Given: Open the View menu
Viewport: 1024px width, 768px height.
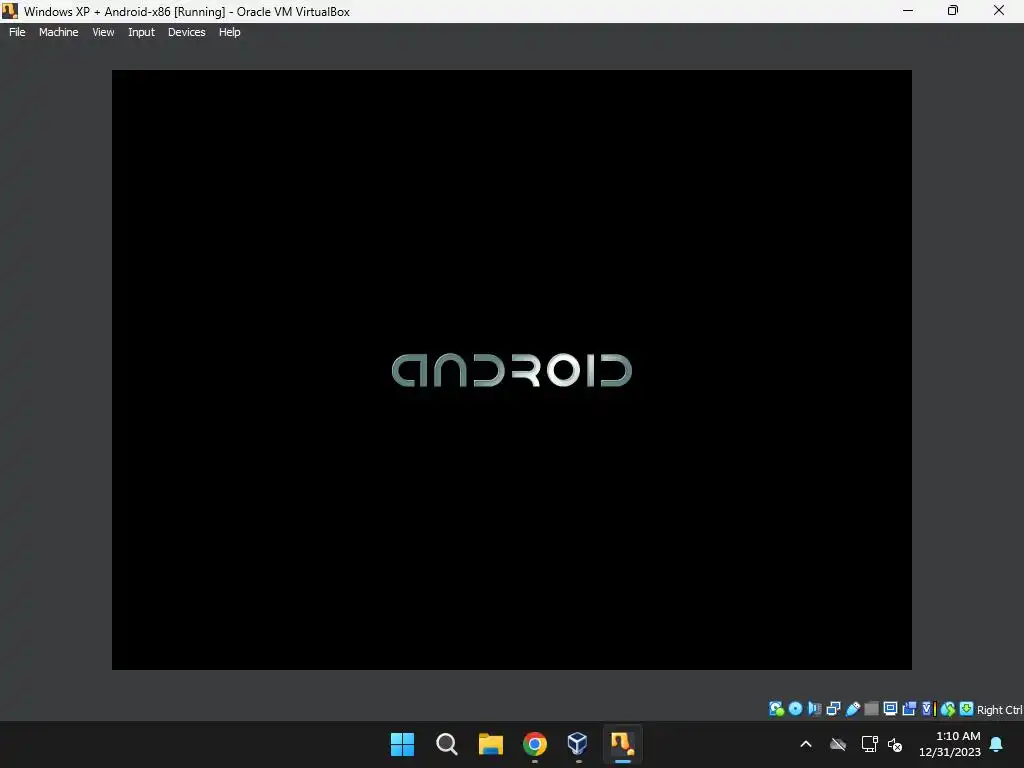Looking at the screenshot, I should pos(103,32).
